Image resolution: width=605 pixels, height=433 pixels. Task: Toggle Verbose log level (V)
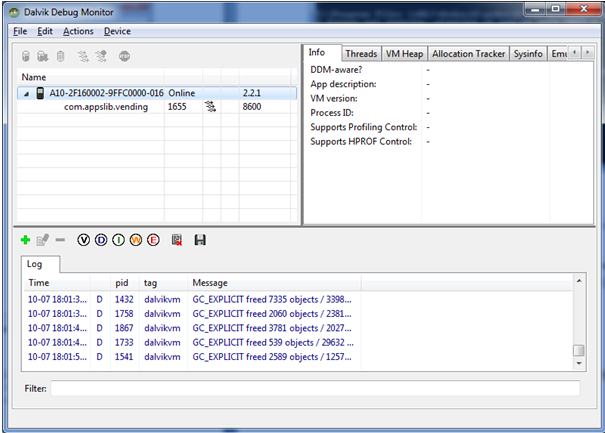pos(83,240)
